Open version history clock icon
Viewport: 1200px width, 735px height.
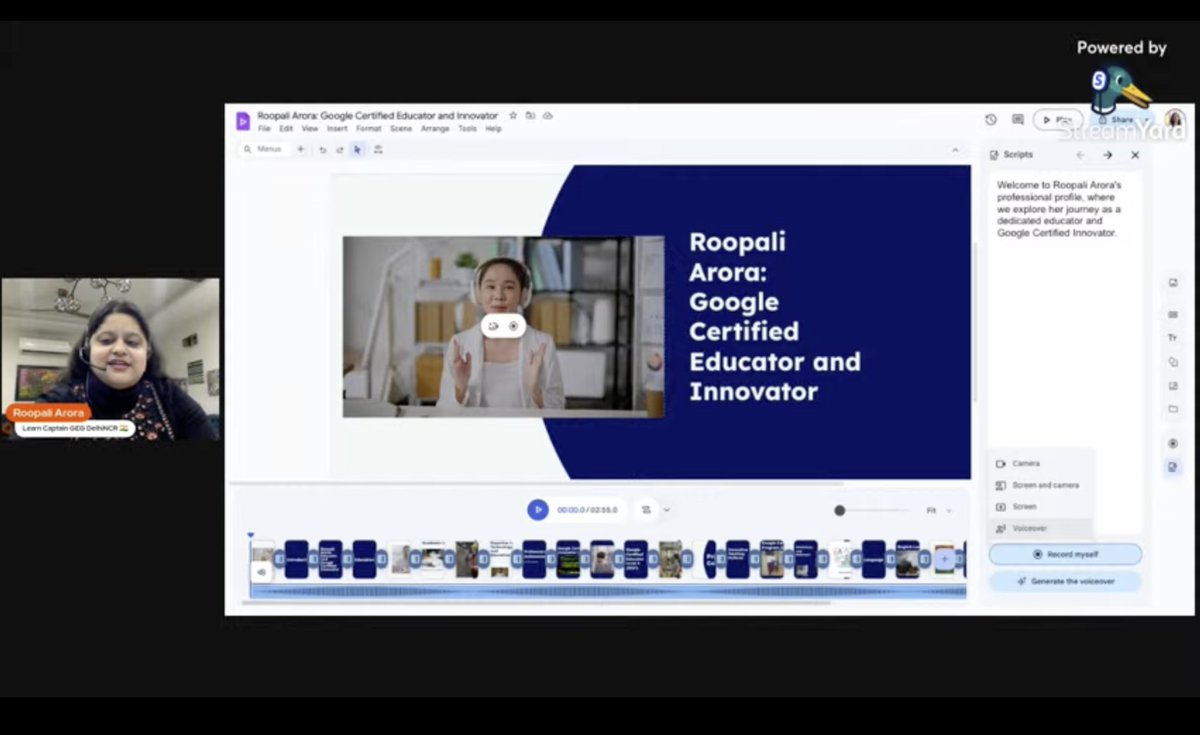tap(991, 119)
